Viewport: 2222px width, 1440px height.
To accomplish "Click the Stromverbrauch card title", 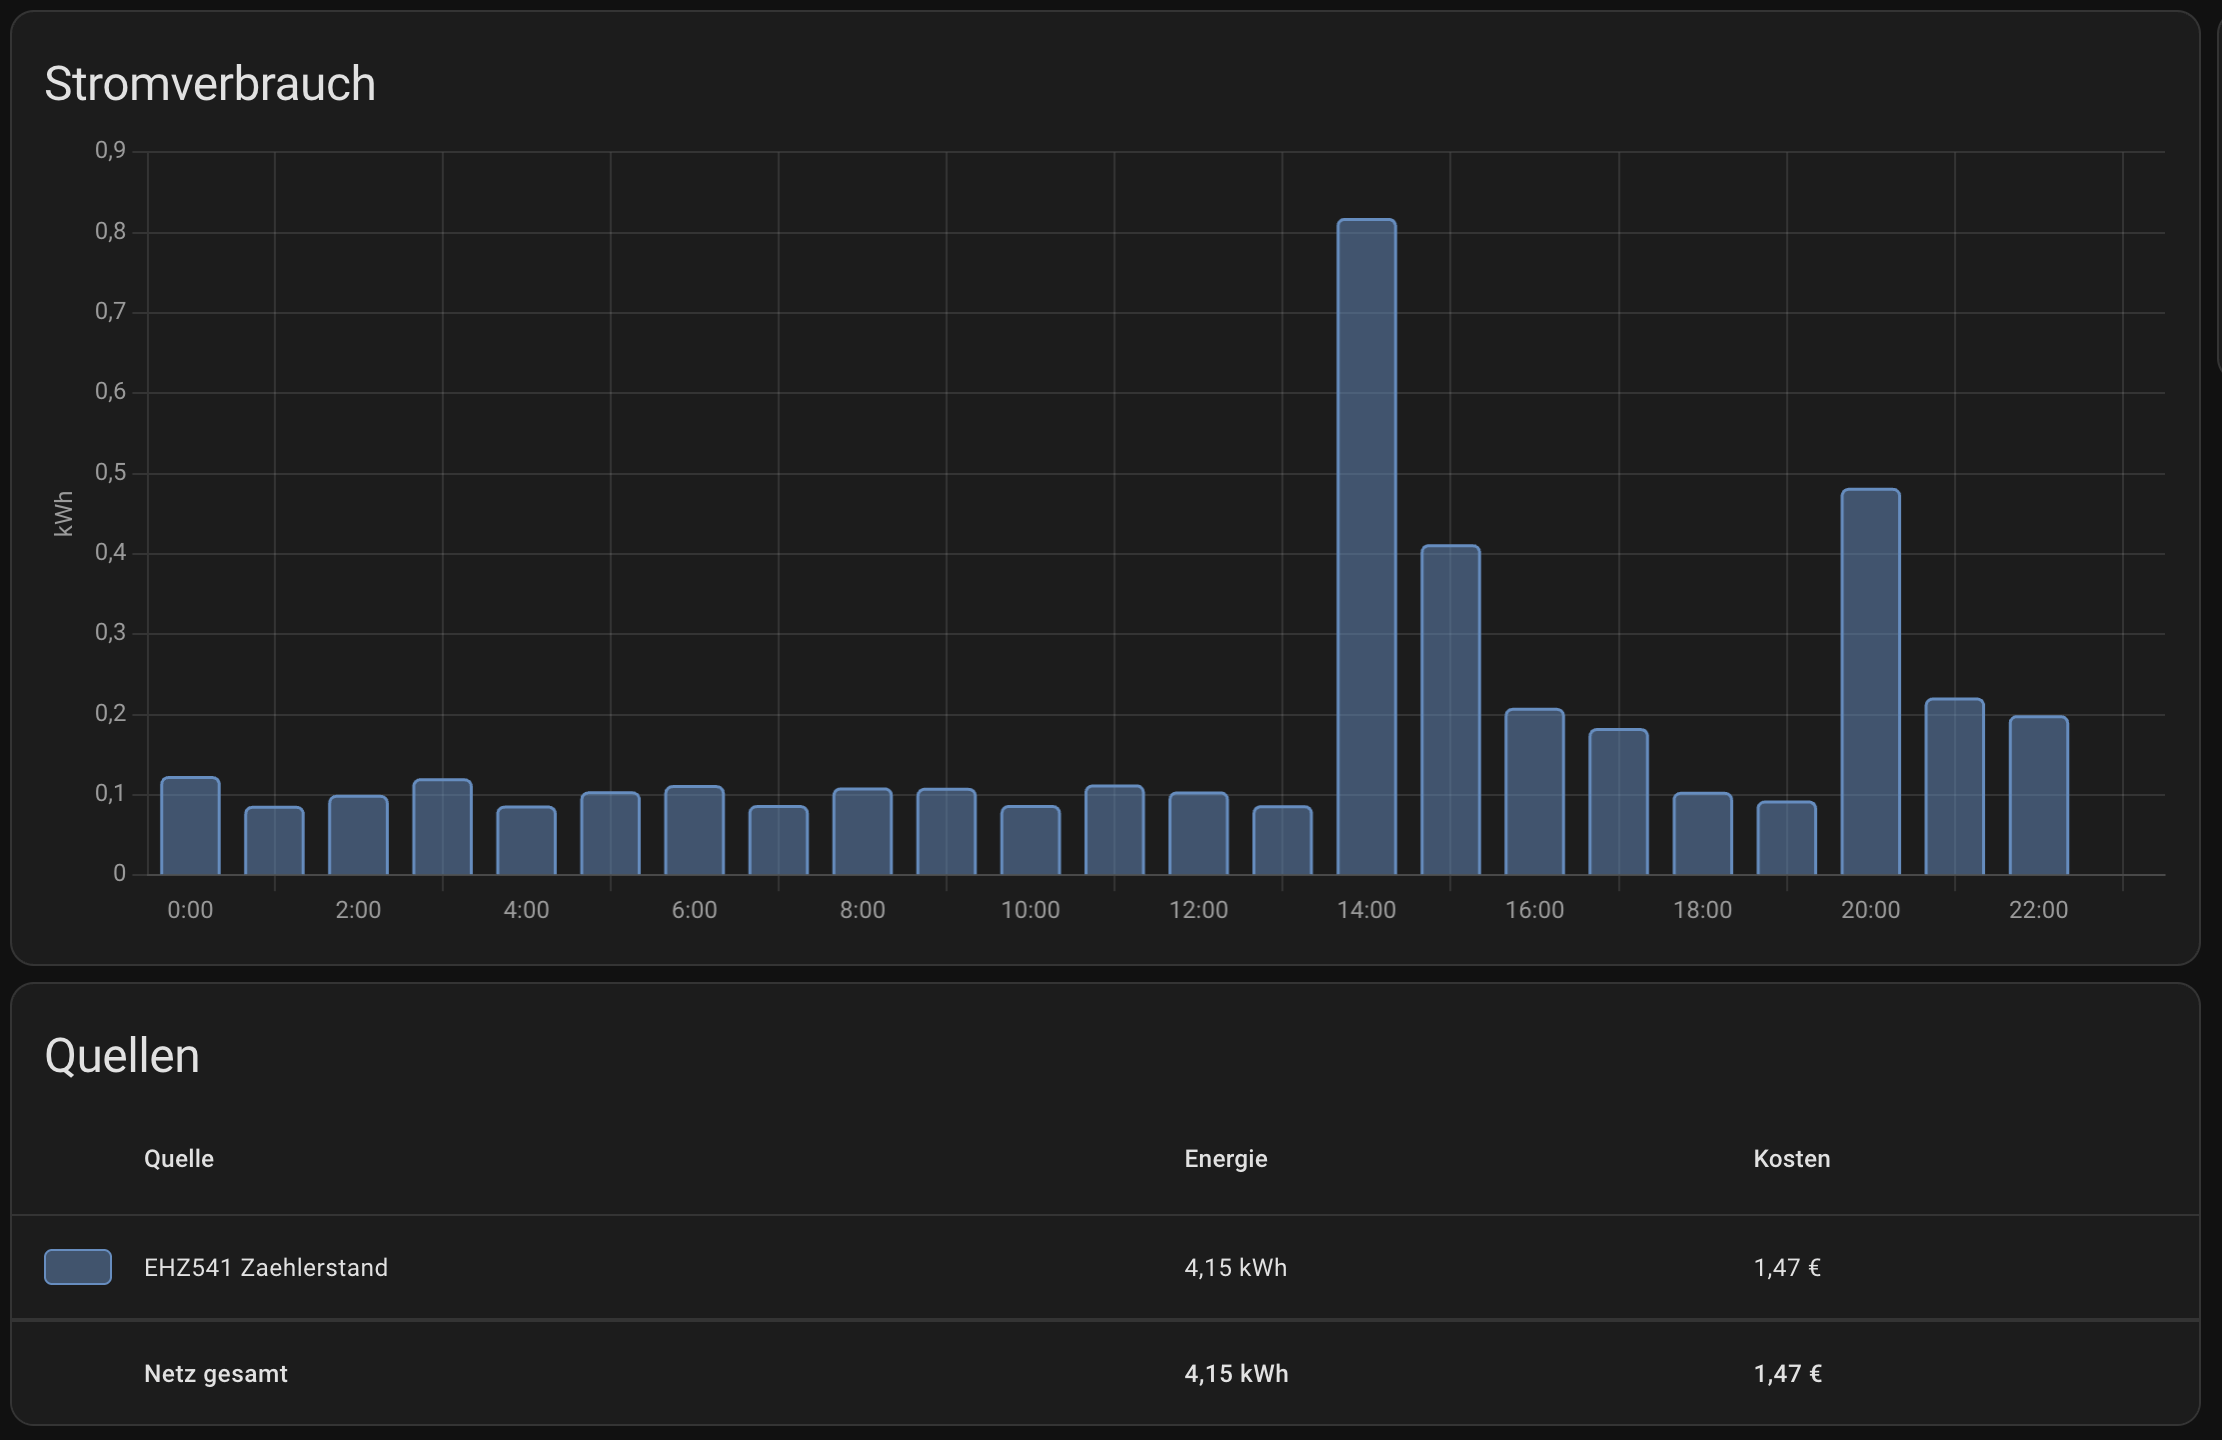I will 210,84.
